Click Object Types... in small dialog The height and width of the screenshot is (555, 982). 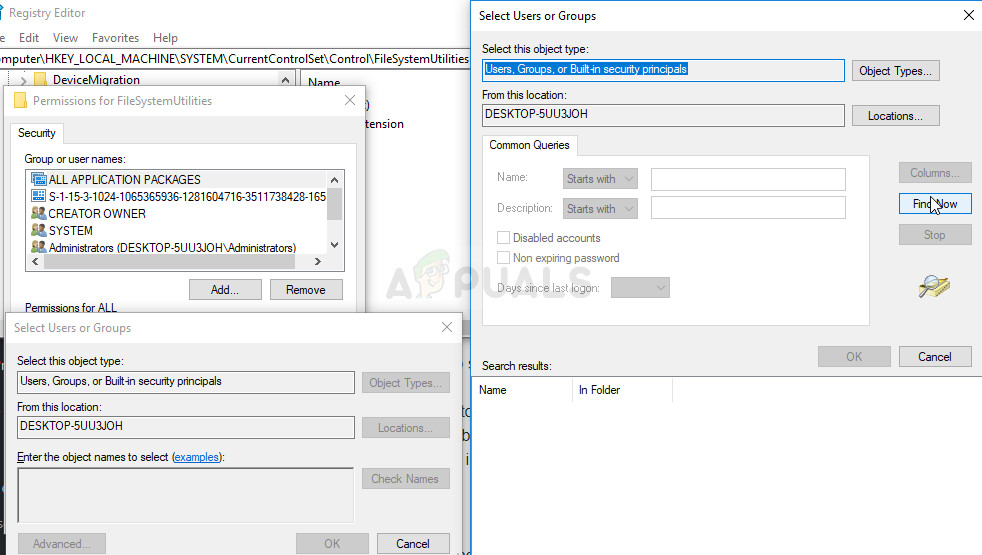(405, 383)
